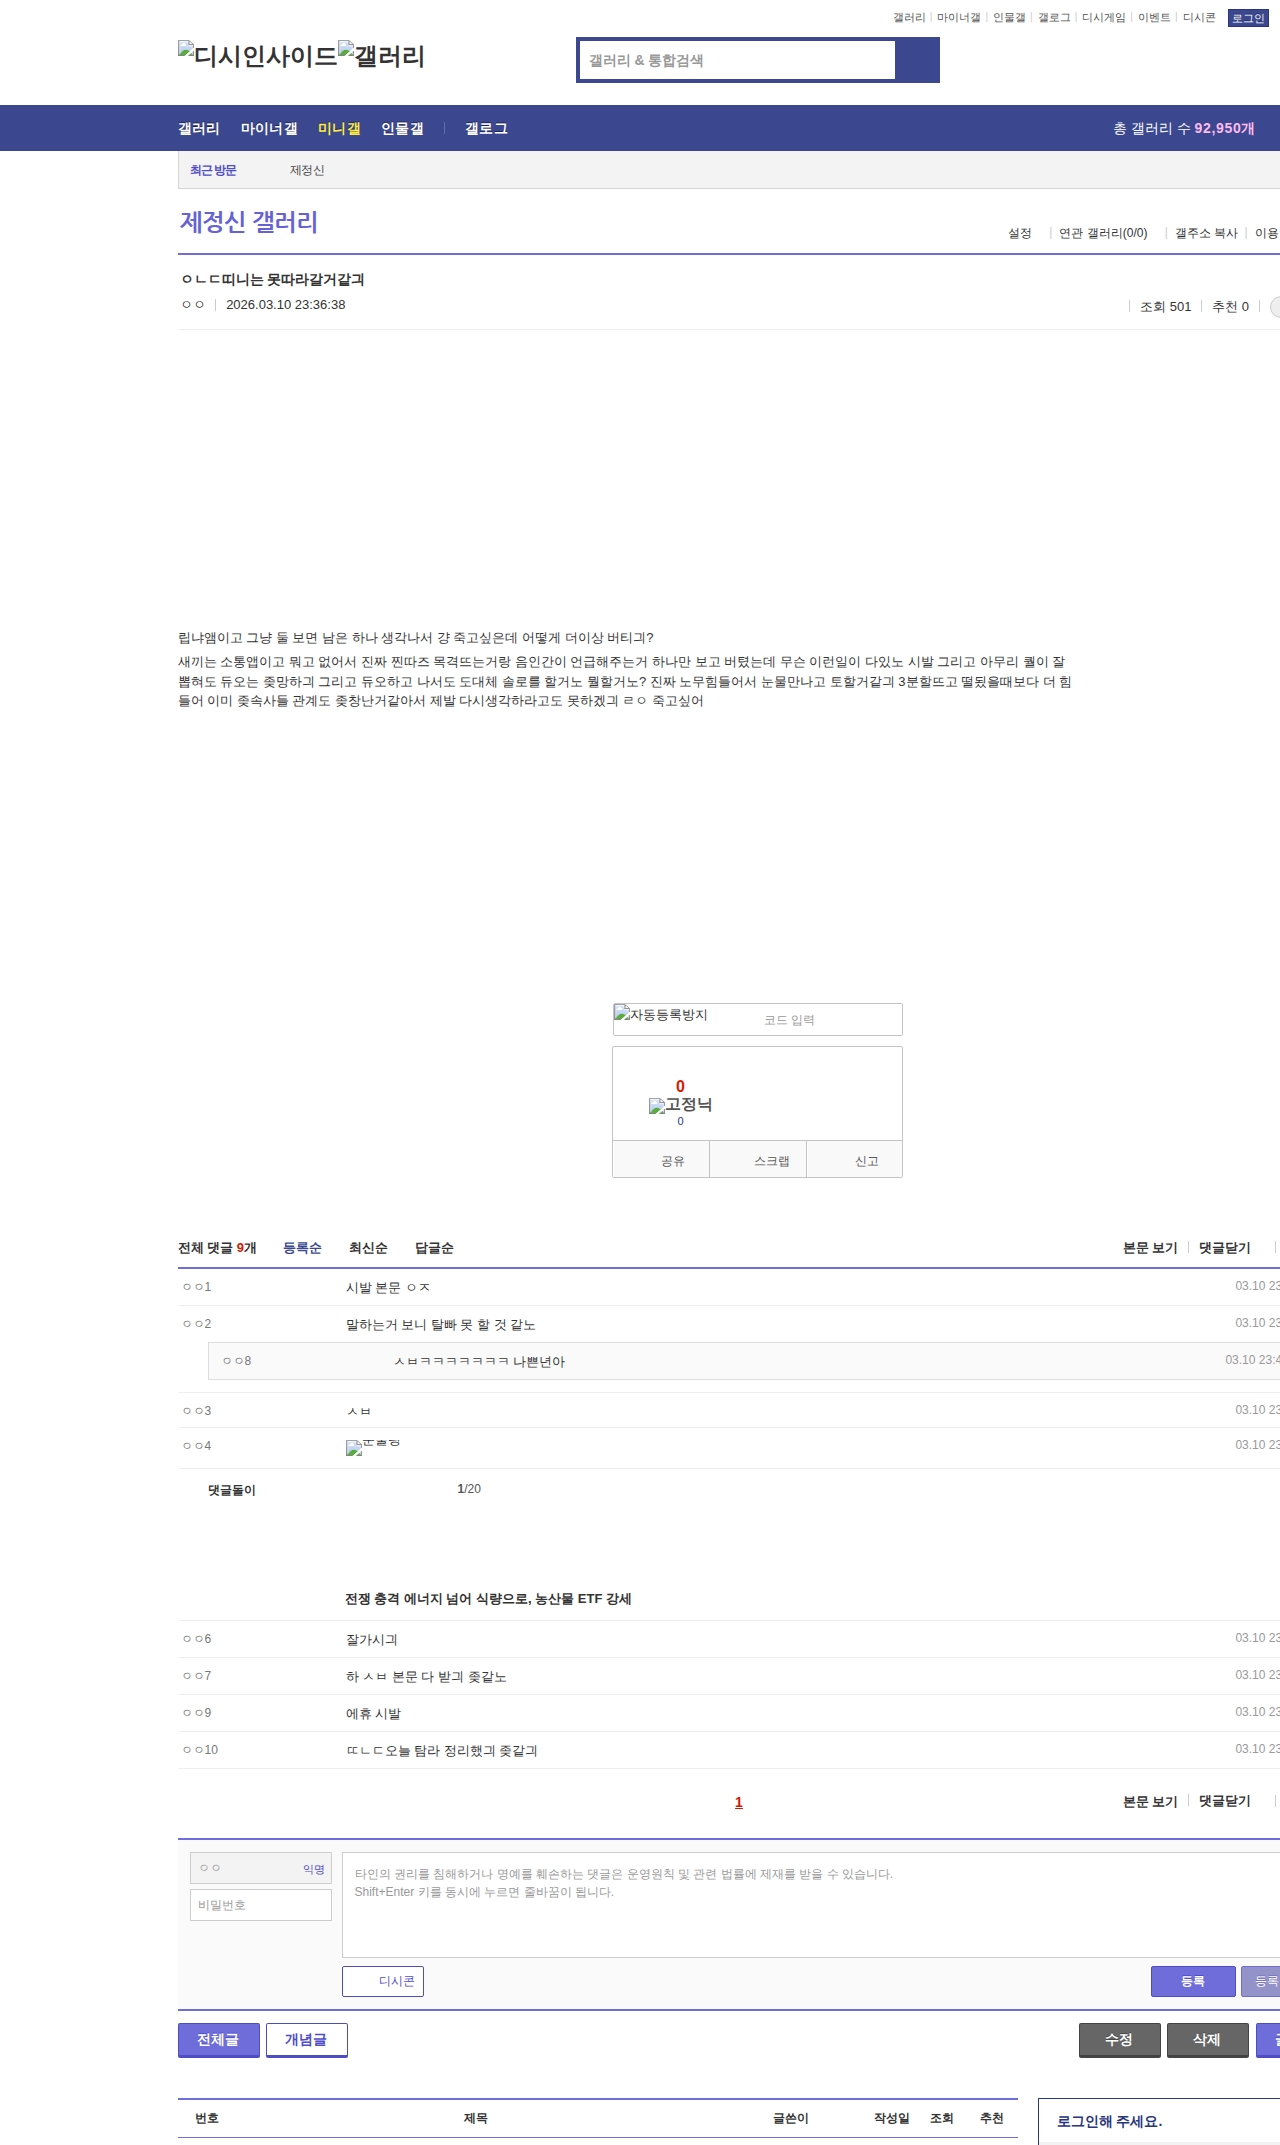Switch to the 마이너갤 navigation tab
Screen dimensions: 1280x2145
(269, 129)
